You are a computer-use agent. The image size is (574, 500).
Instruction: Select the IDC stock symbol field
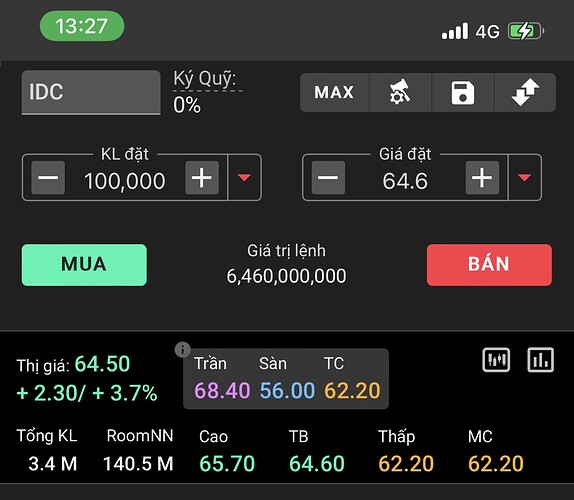[x=91, y=92]
